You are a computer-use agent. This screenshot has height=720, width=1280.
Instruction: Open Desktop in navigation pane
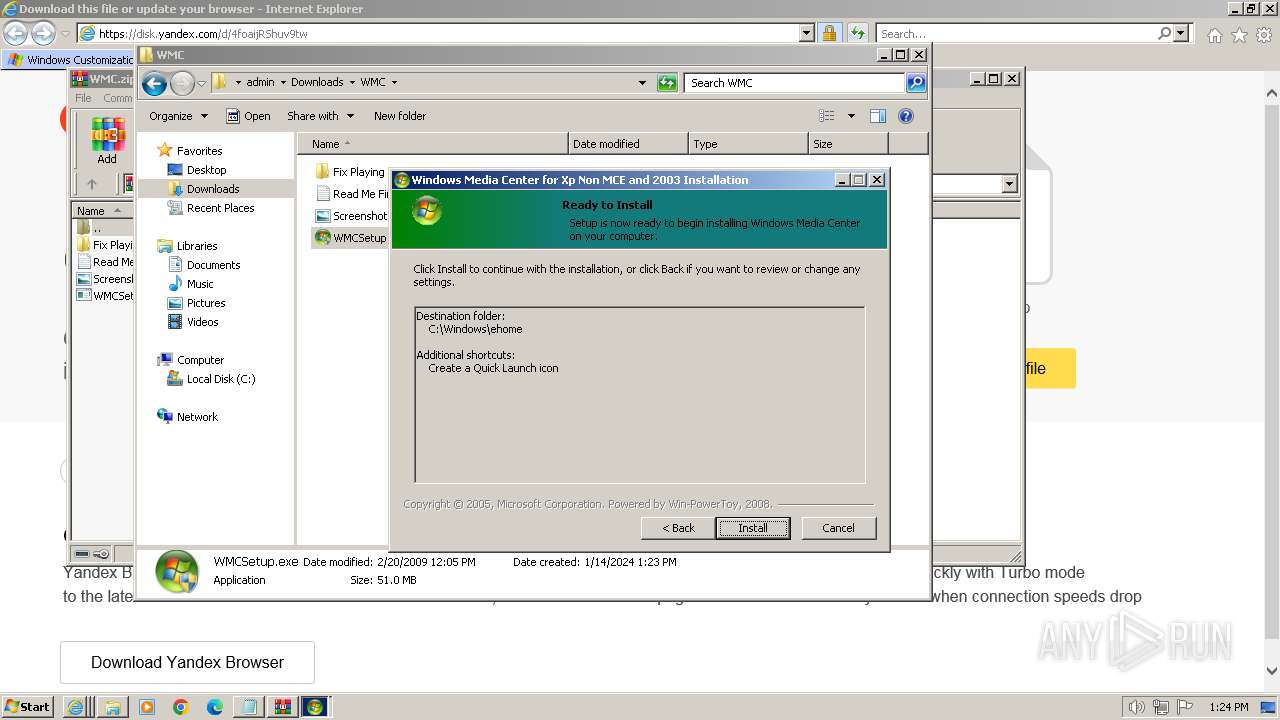(x=206, y=170)
